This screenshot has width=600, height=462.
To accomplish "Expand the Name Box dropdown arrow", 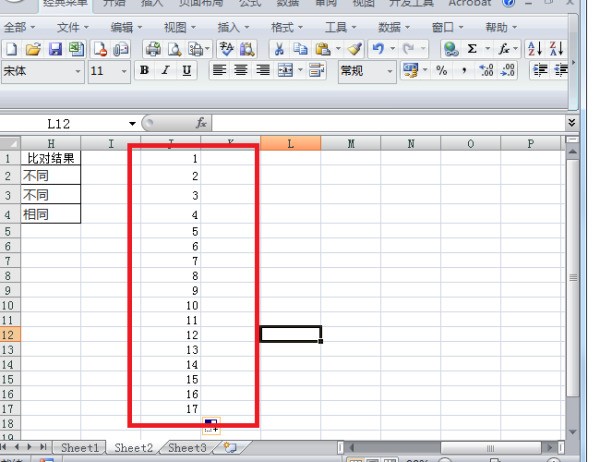I will 132,124.
